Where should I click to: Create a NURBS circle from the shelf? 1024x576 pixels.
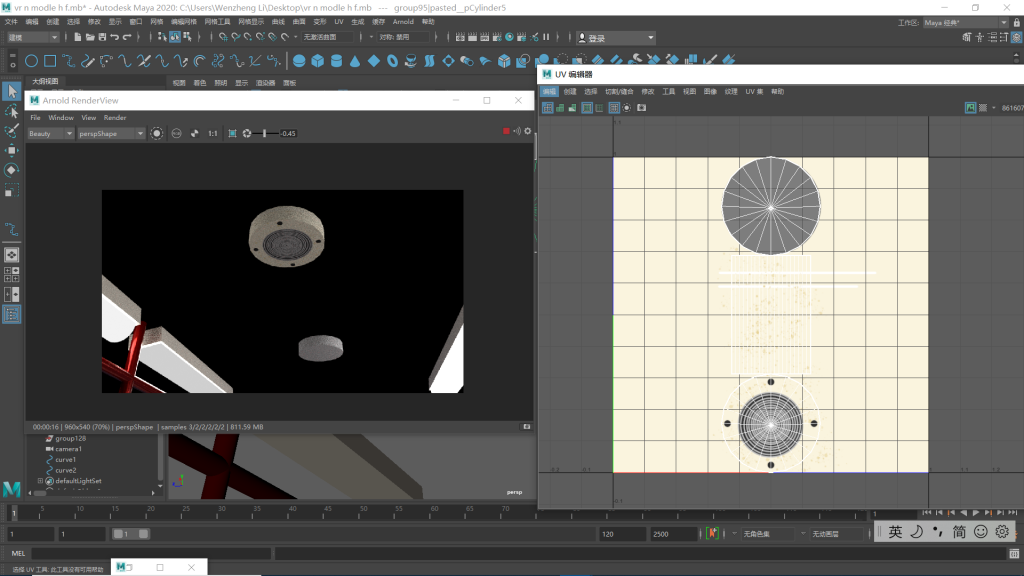pyautogui.click(x=31, y=61)
